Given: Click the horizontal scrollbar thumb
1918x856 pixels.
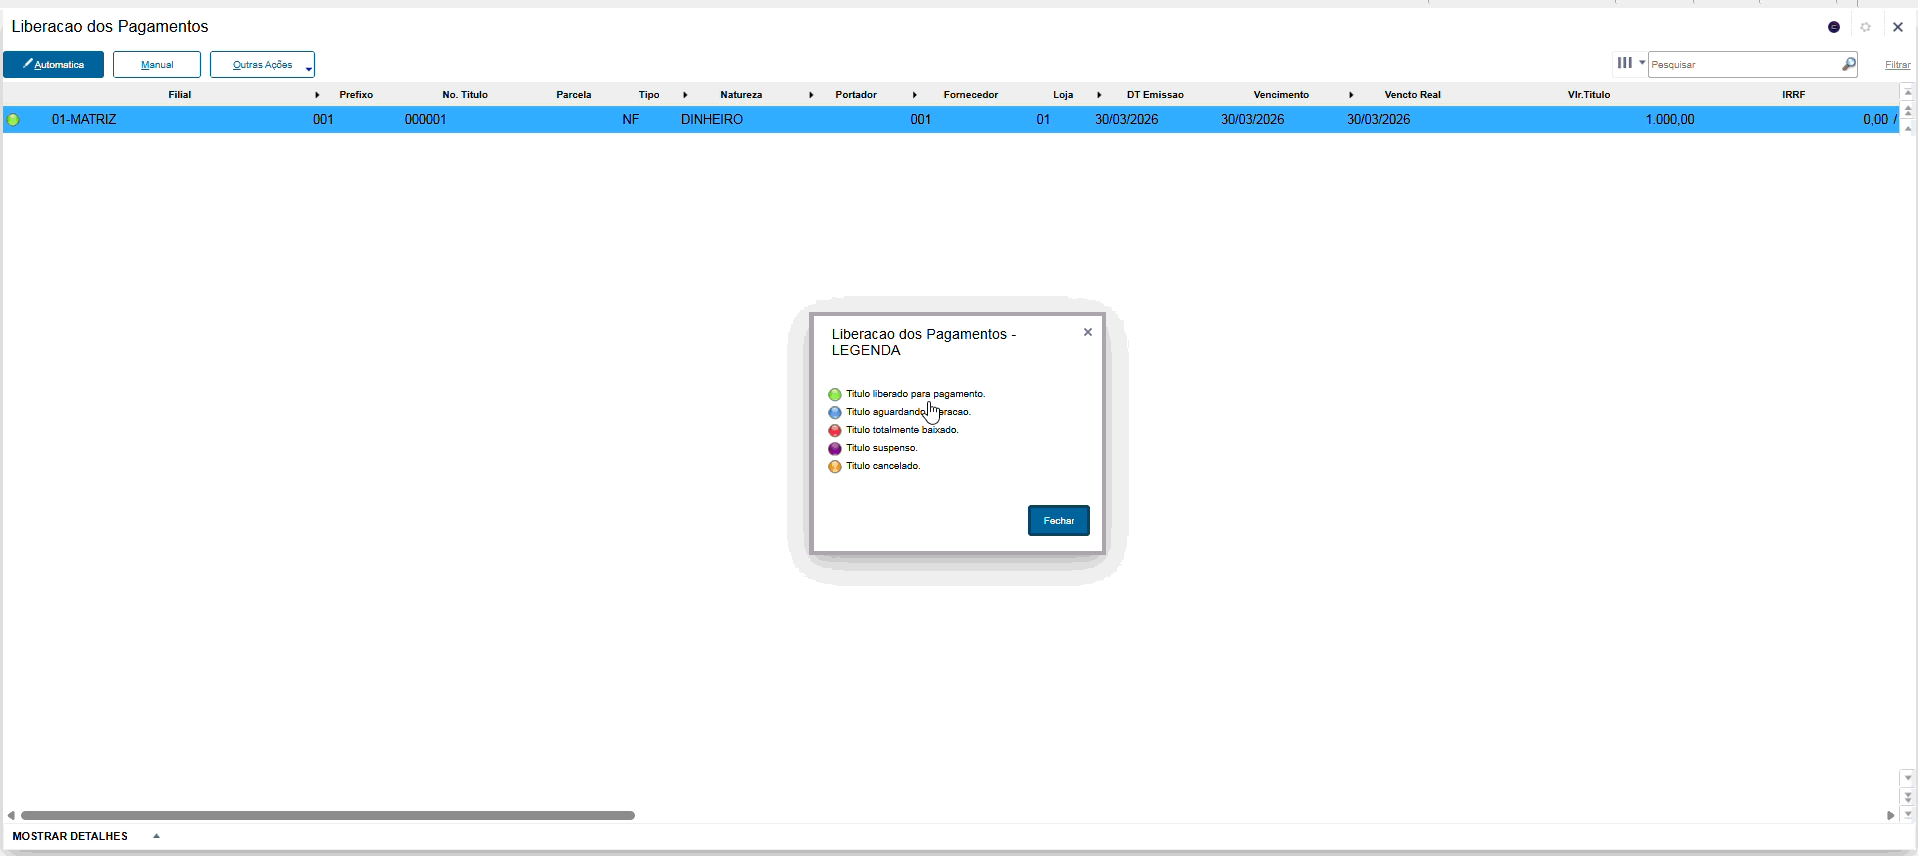Looking at the screenshot, I should (x=328, y=815).
